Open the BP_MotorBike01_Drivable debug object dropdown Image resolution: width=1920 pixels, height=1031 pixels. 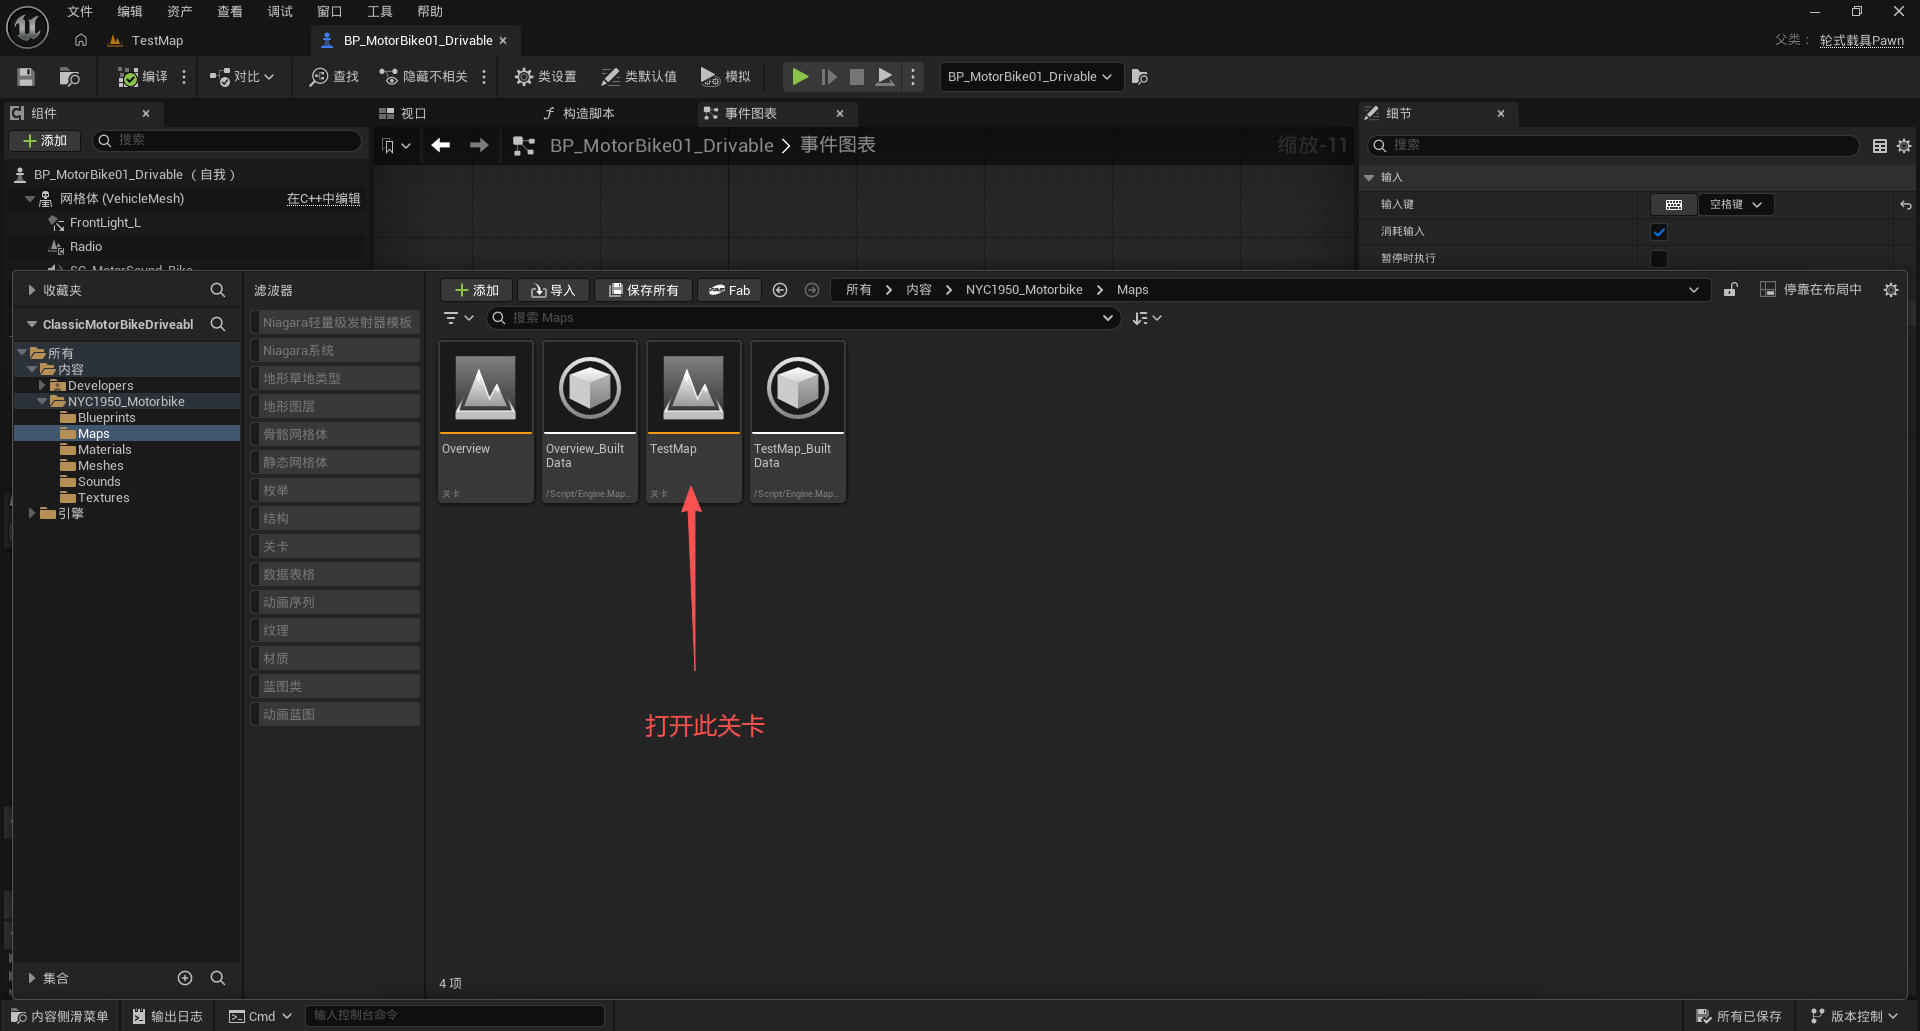[x=1031, y=77]
